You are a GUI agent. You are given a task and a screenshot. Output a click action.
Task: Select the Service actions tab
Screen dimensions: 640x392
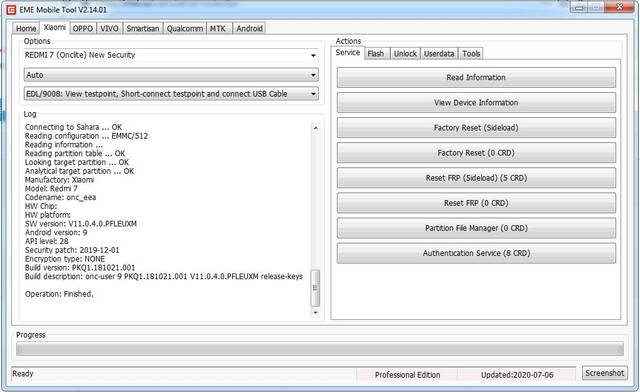coord(348,53)
